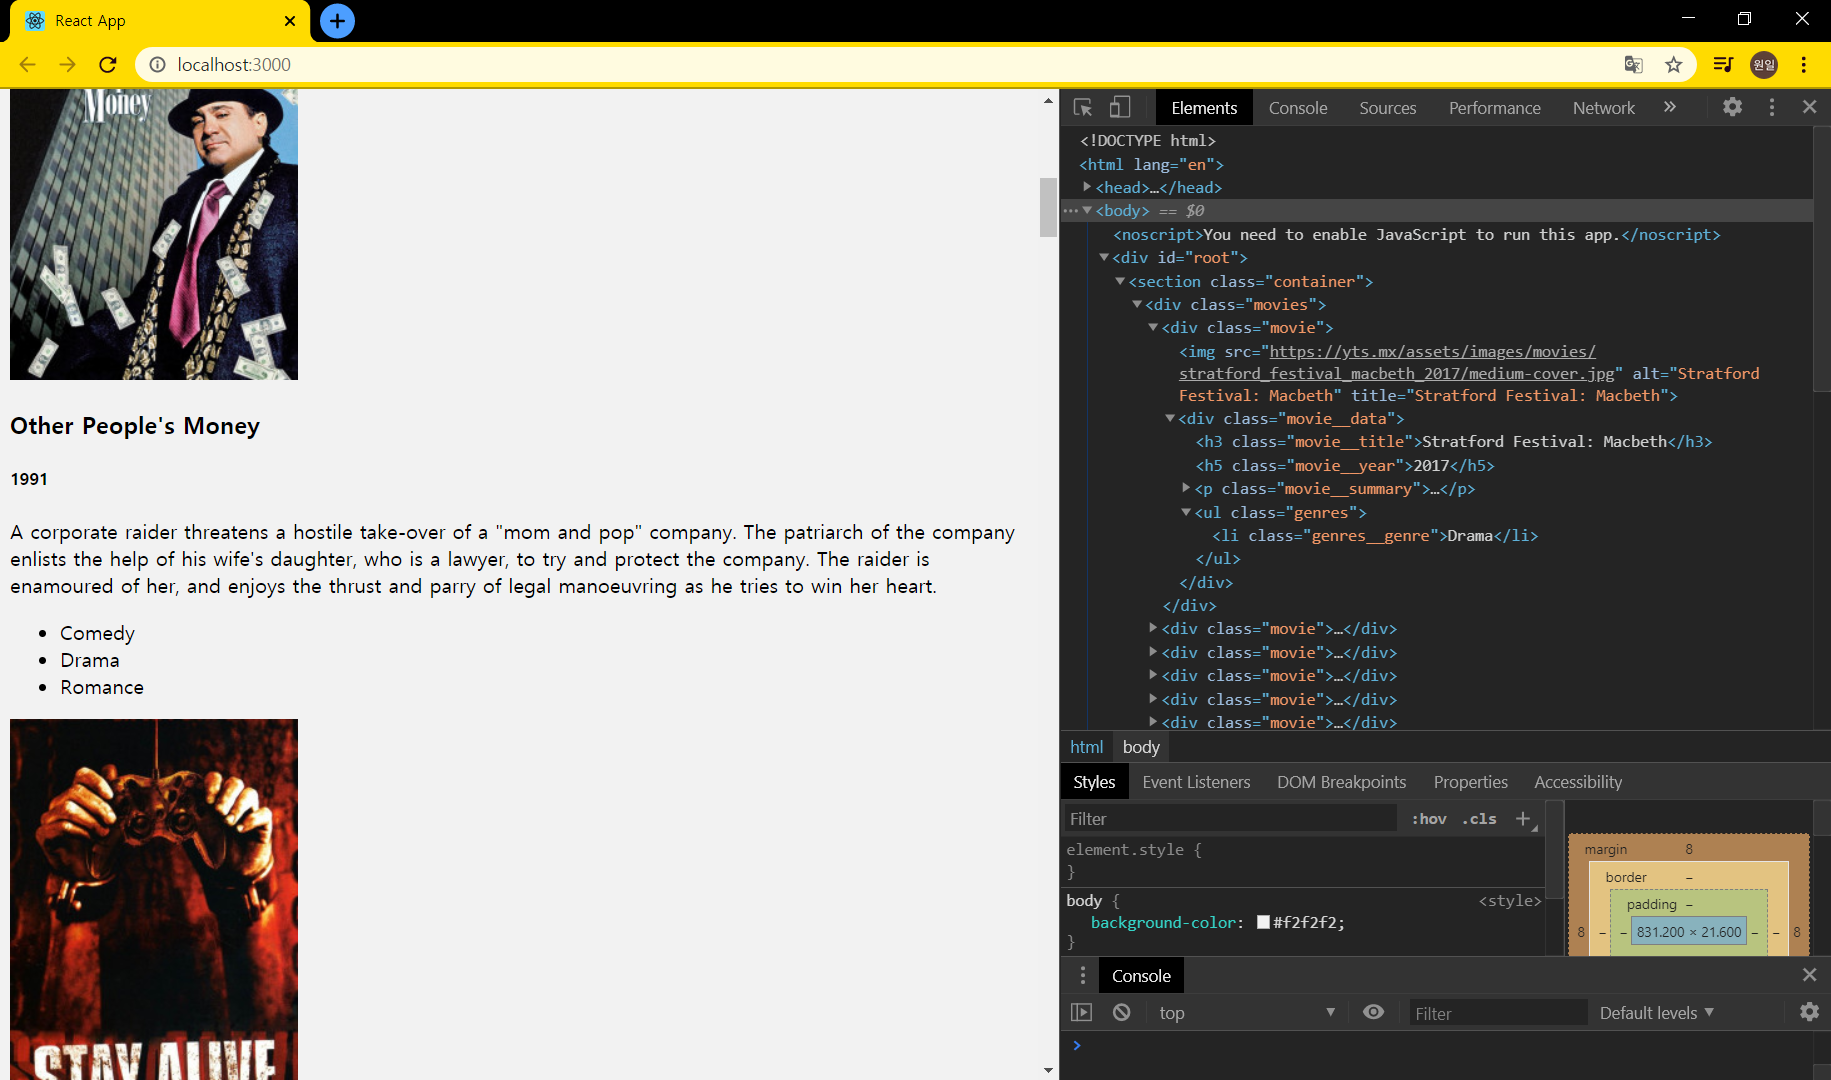This screenshot has width=1831, height=1080.
Task: Close the React App tab
Action: pyautogui.click(x=290, y=21)
